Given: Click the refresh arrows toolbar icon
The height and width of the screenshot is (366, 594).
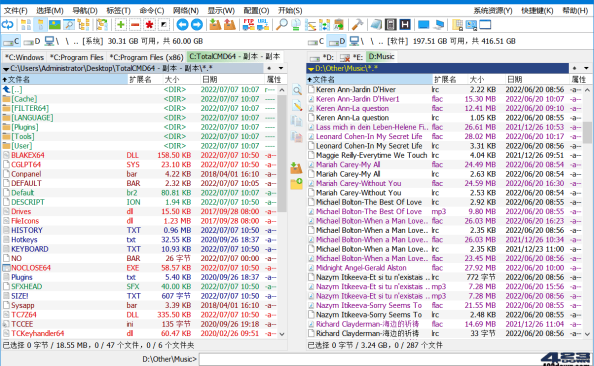Looking at the screenshot, I should [8, 25].
